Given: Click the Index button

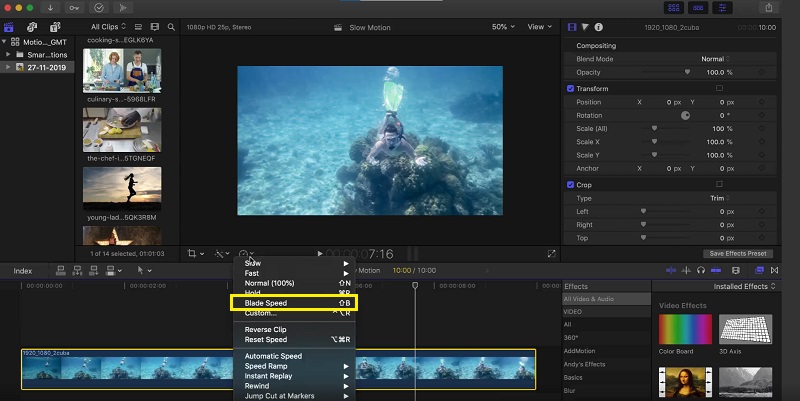Looking at the screenshot, I should tap(23, 270).
